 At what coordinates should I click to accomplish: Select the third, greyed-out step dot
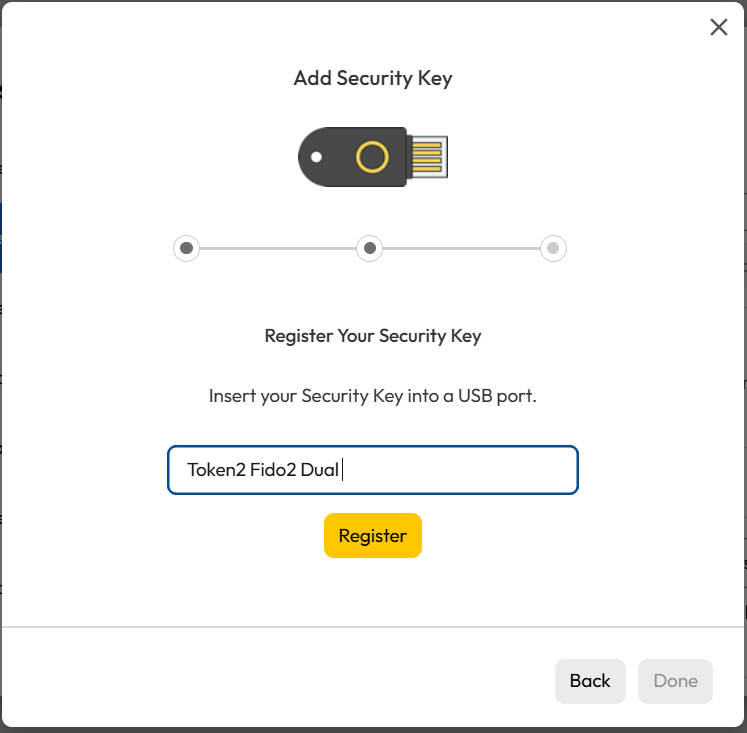pos(553,248)
